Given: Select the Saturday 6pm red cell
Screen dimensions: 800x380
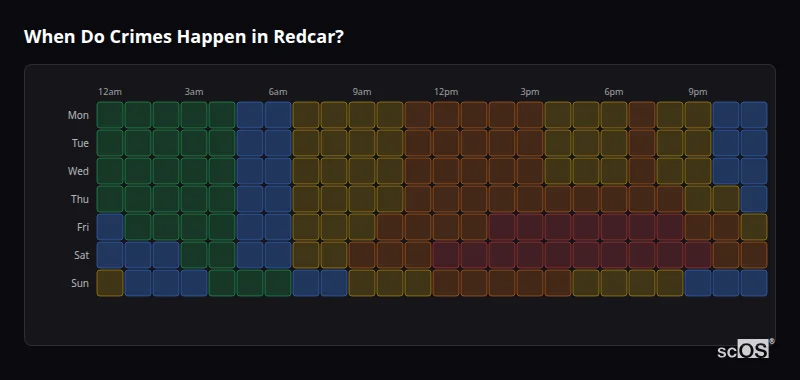Looking at the screenshot, I should (614, 255).
